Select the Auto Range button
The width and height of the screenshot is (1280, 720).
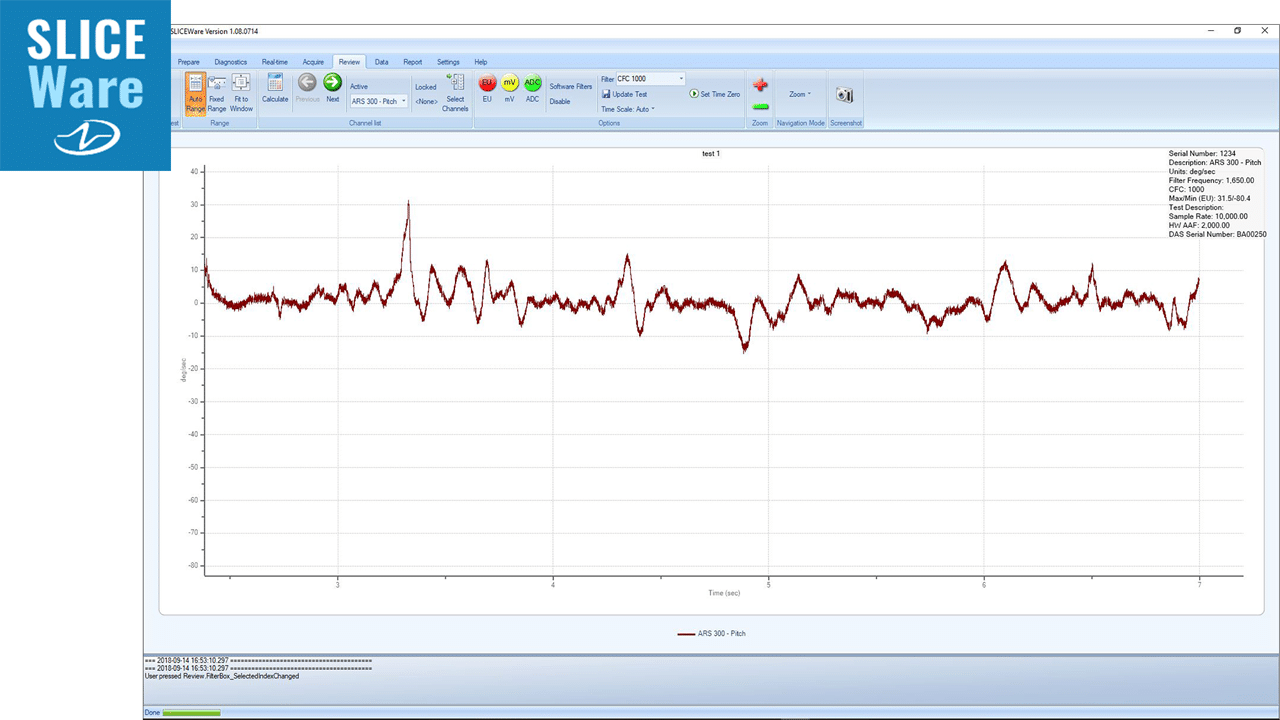[195, 92]
